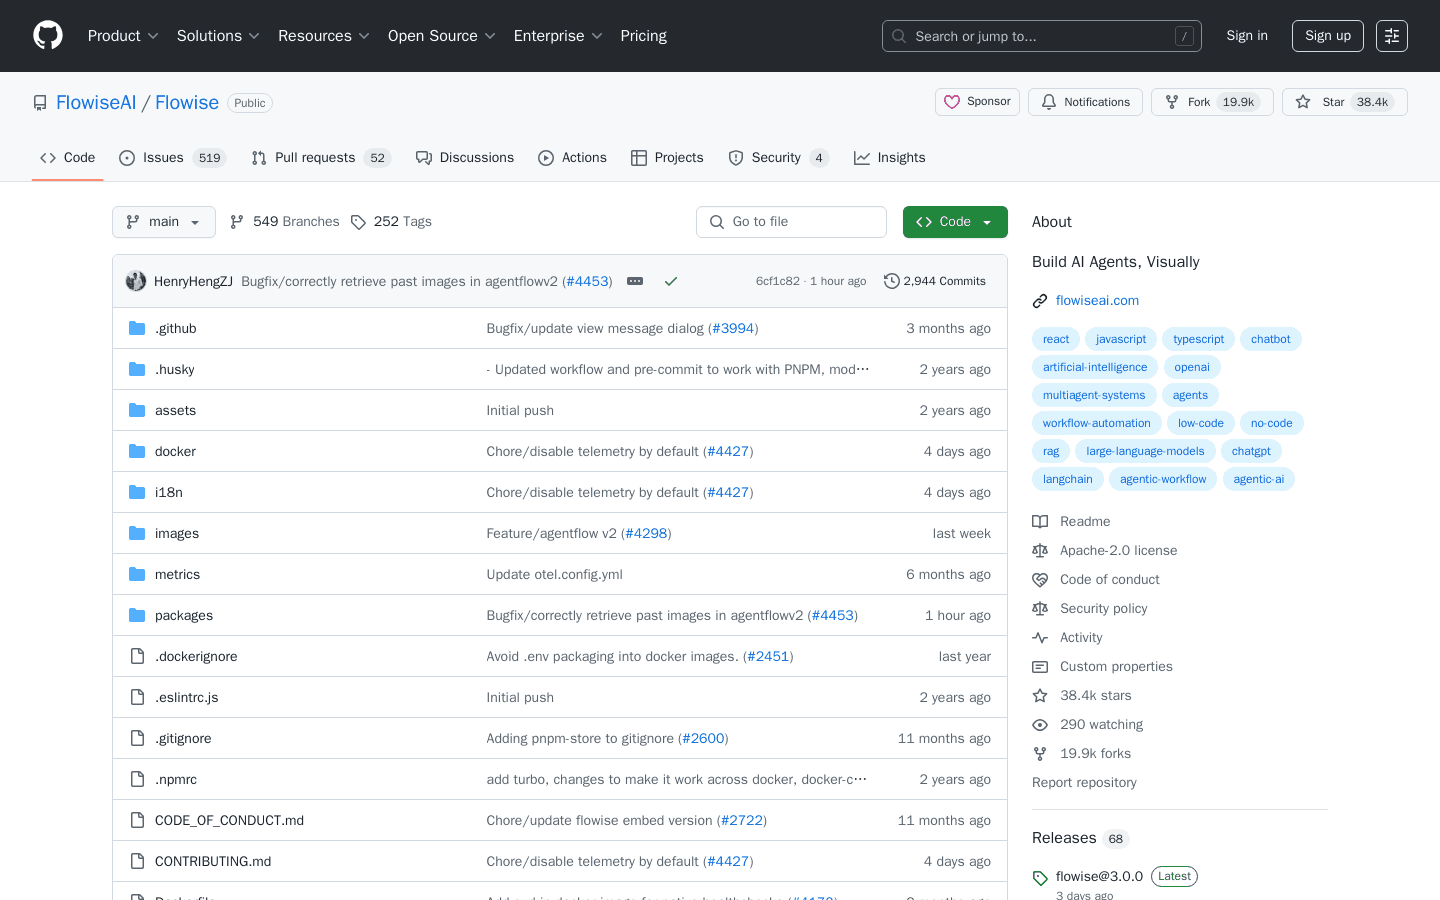1440x900 pixels.
Task: Open the packages directory folder icon
Action: click(137, 615)
